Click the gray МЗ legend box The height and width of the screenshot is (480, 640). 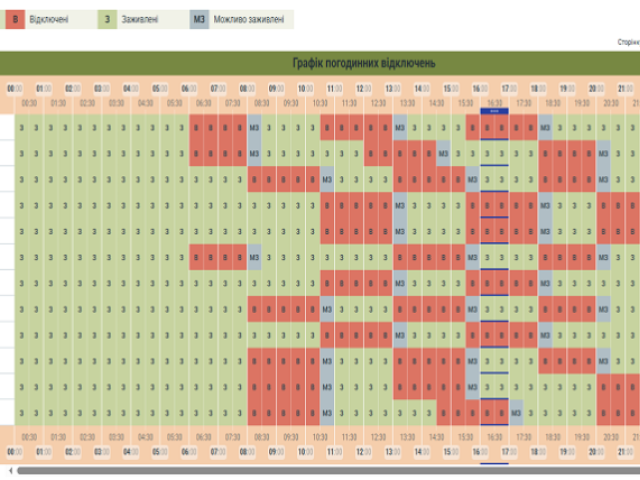click(199, 20)
